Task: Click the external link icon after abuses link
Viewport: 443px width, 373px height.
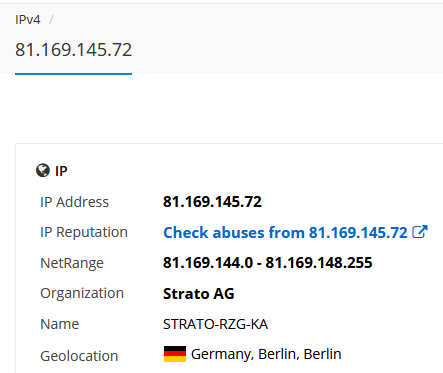Action: [420, 232]
